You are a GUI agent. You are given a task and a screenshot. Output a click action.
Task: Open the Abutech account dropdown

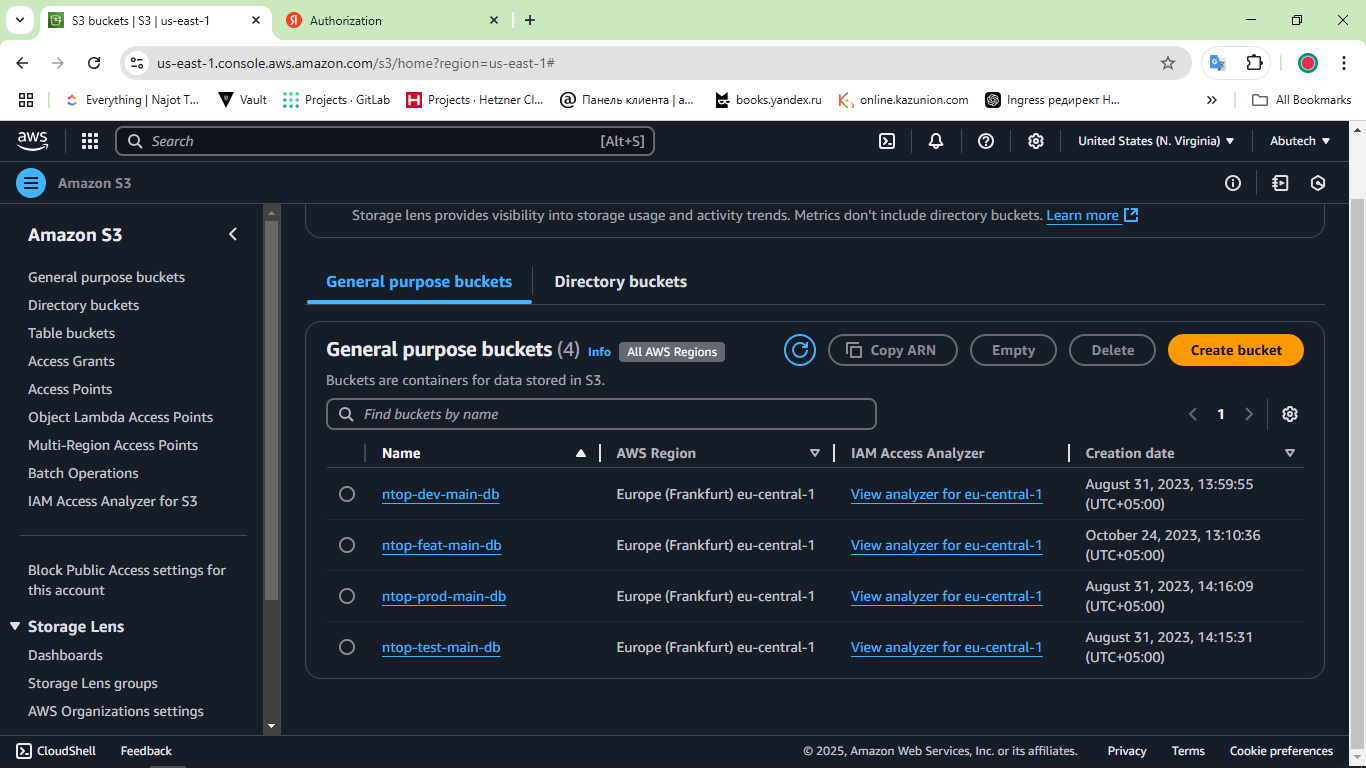[x=1300, y=141]
